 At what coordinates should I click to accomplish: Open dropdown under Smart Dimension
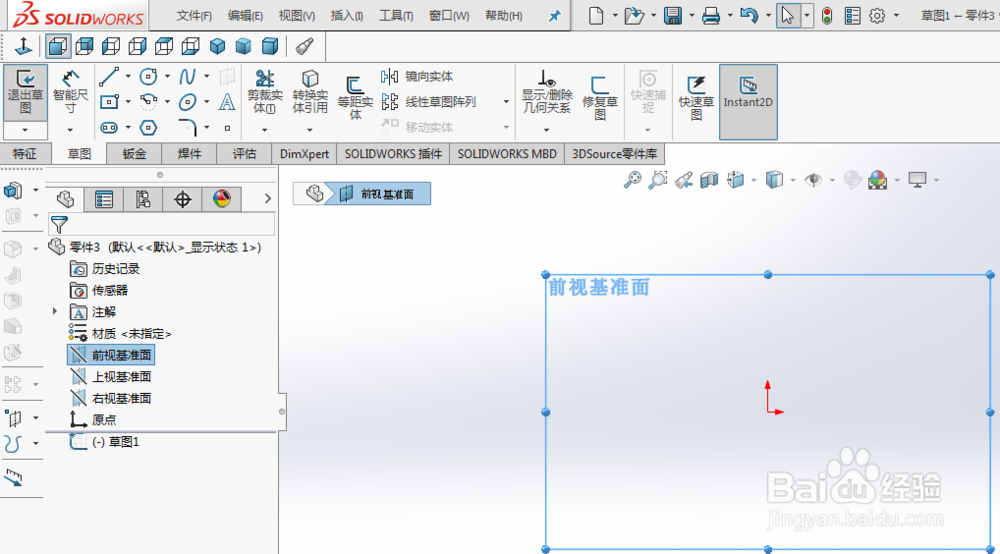point(70,130)
